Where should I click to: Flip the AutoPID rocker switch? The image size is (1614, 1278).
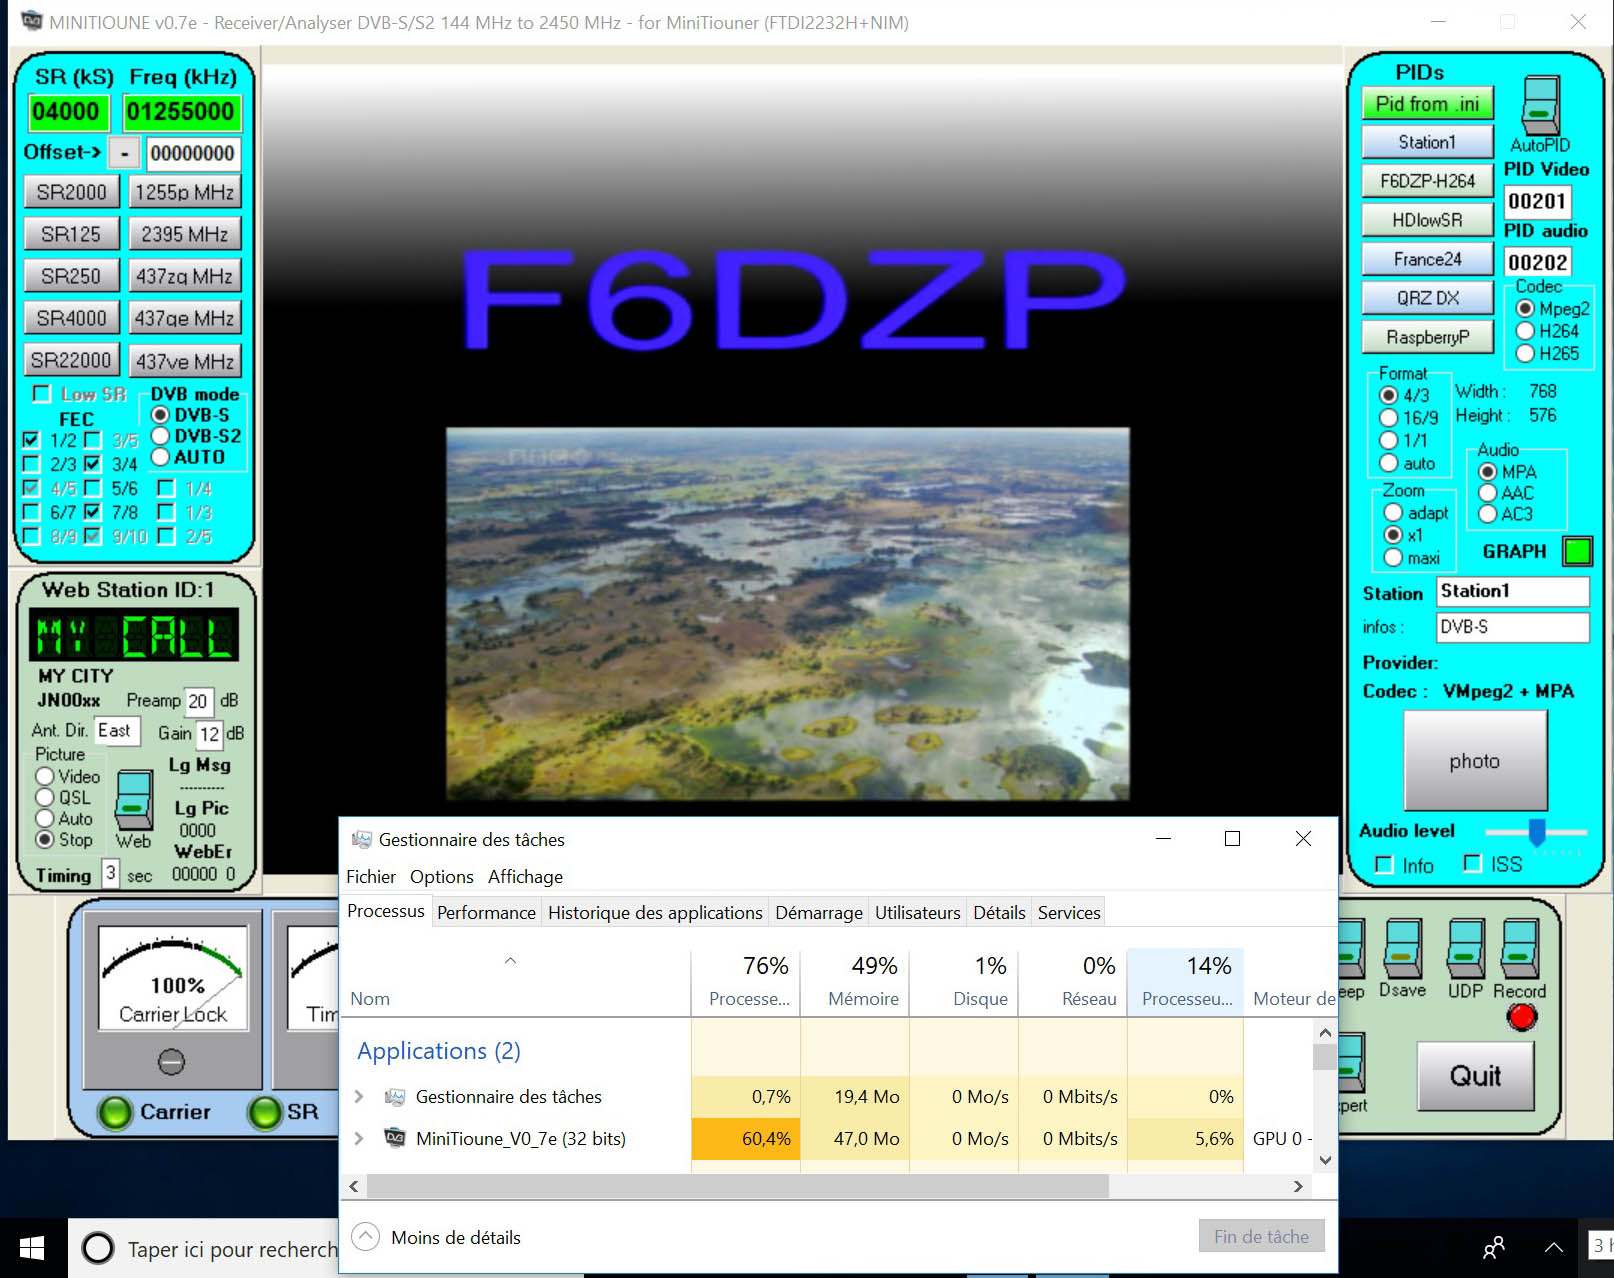pyautogui.click(x=1540, y=105)
